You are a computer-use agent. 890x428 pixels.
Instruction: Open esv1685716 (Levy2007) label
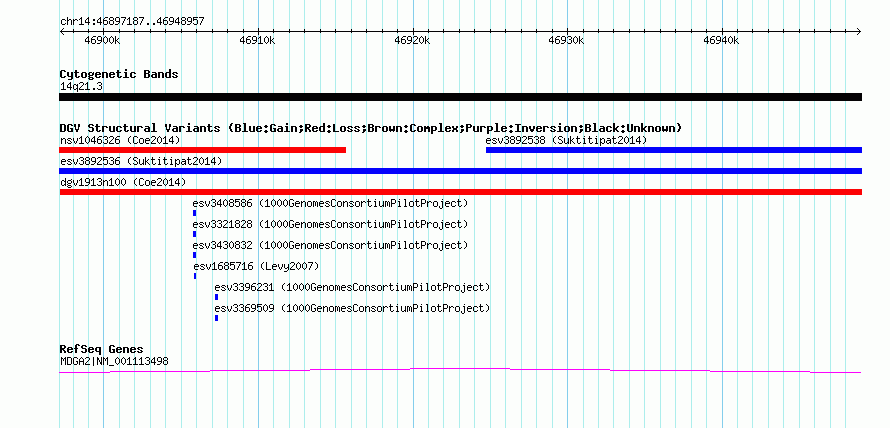257,266
